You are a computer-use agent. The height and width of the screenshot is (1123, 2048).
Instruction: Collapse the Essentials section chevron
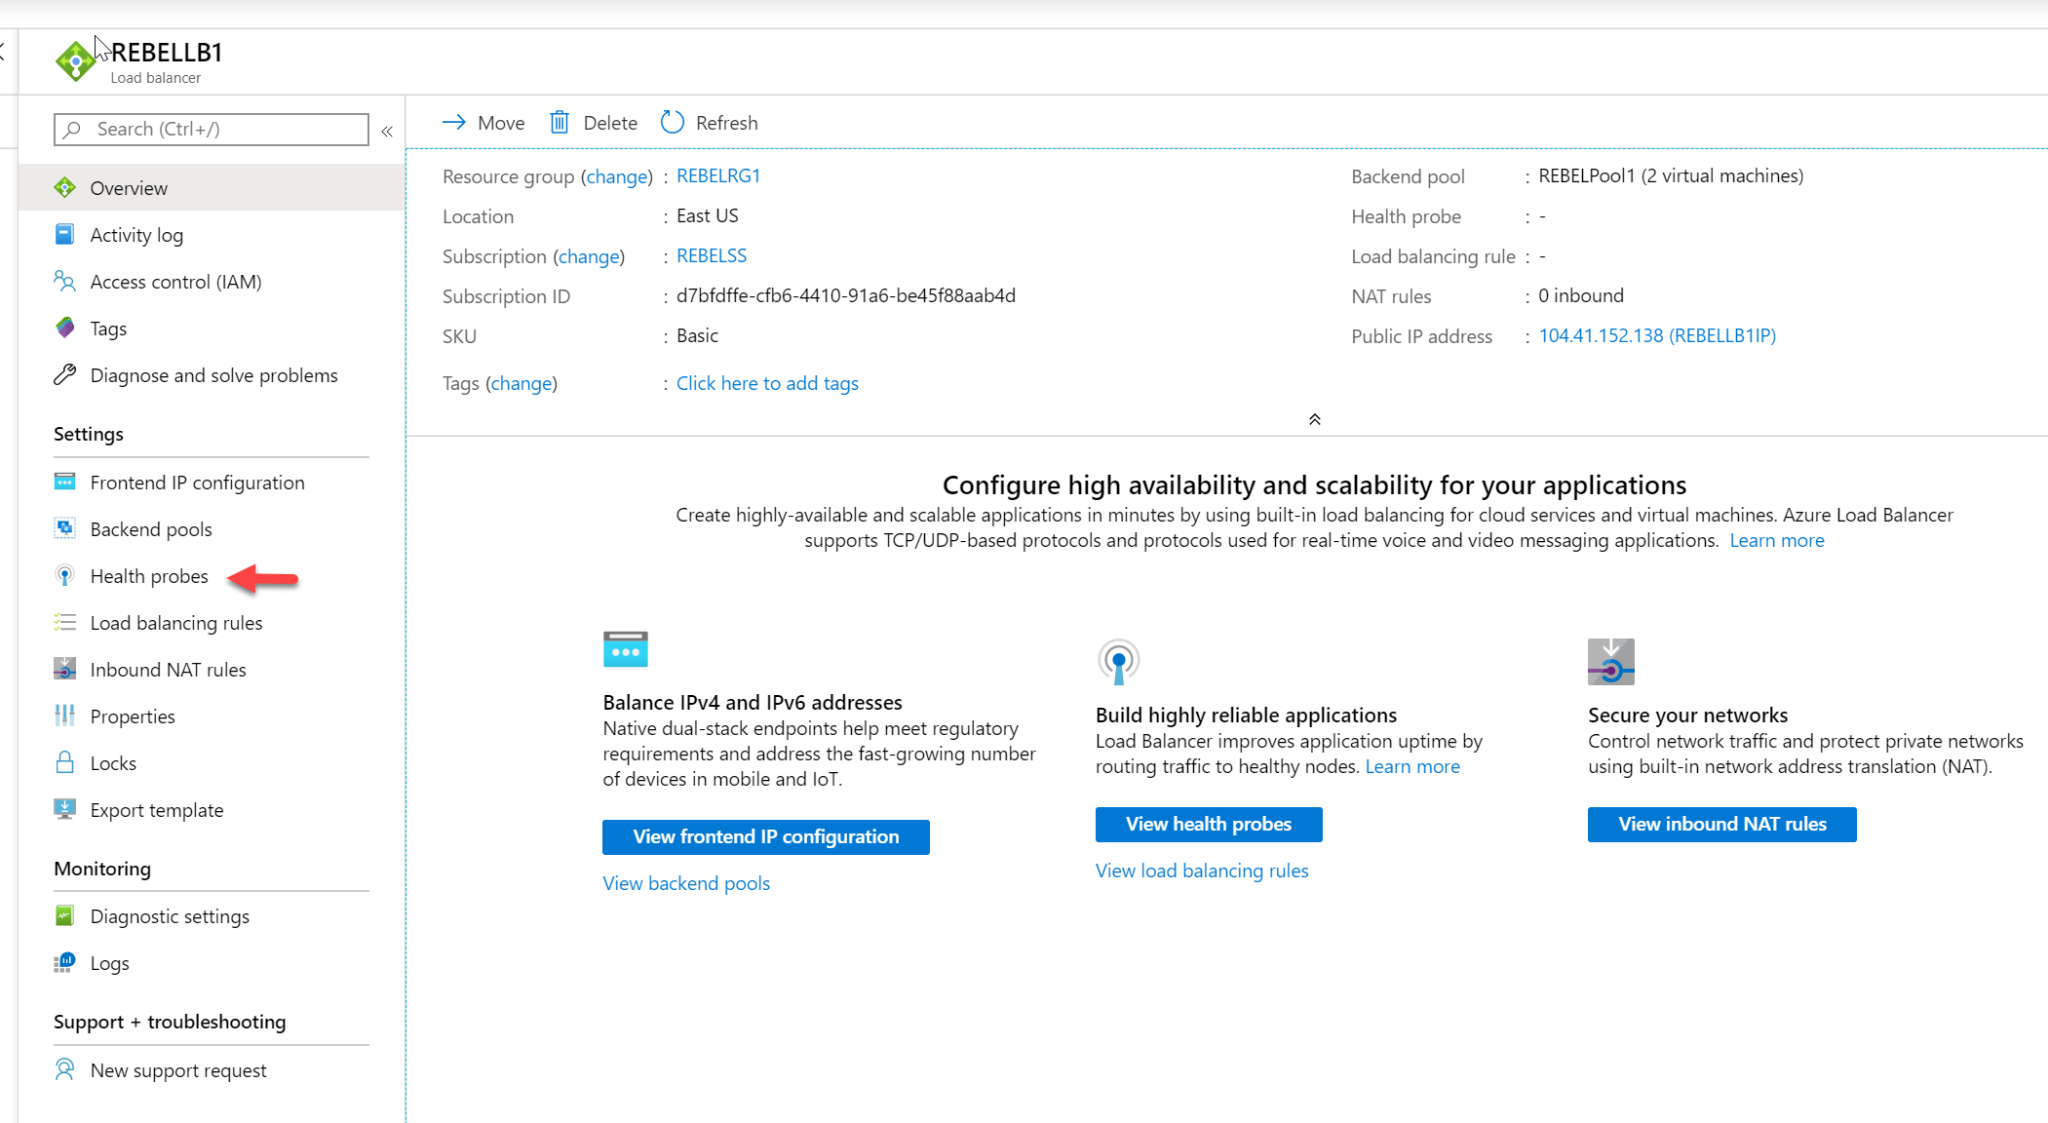point(1314,419)
